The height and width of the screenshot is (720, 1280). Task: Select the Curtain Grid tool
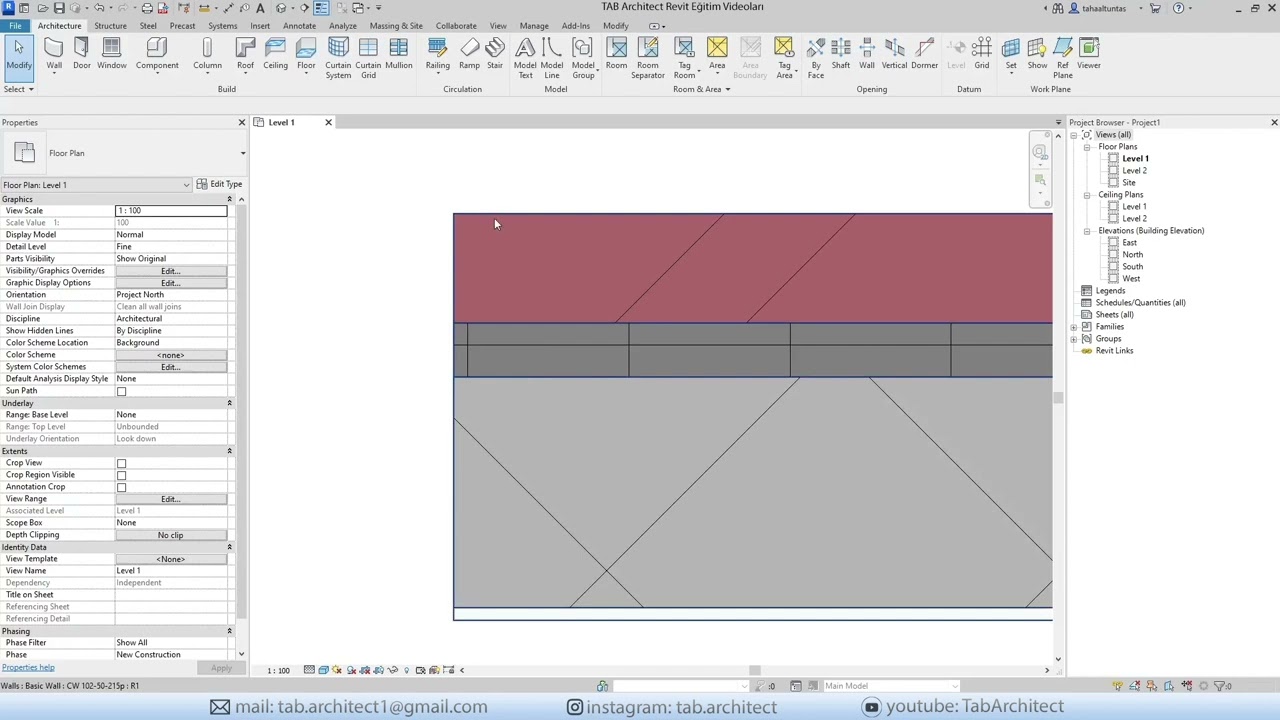tap(368, 58)
